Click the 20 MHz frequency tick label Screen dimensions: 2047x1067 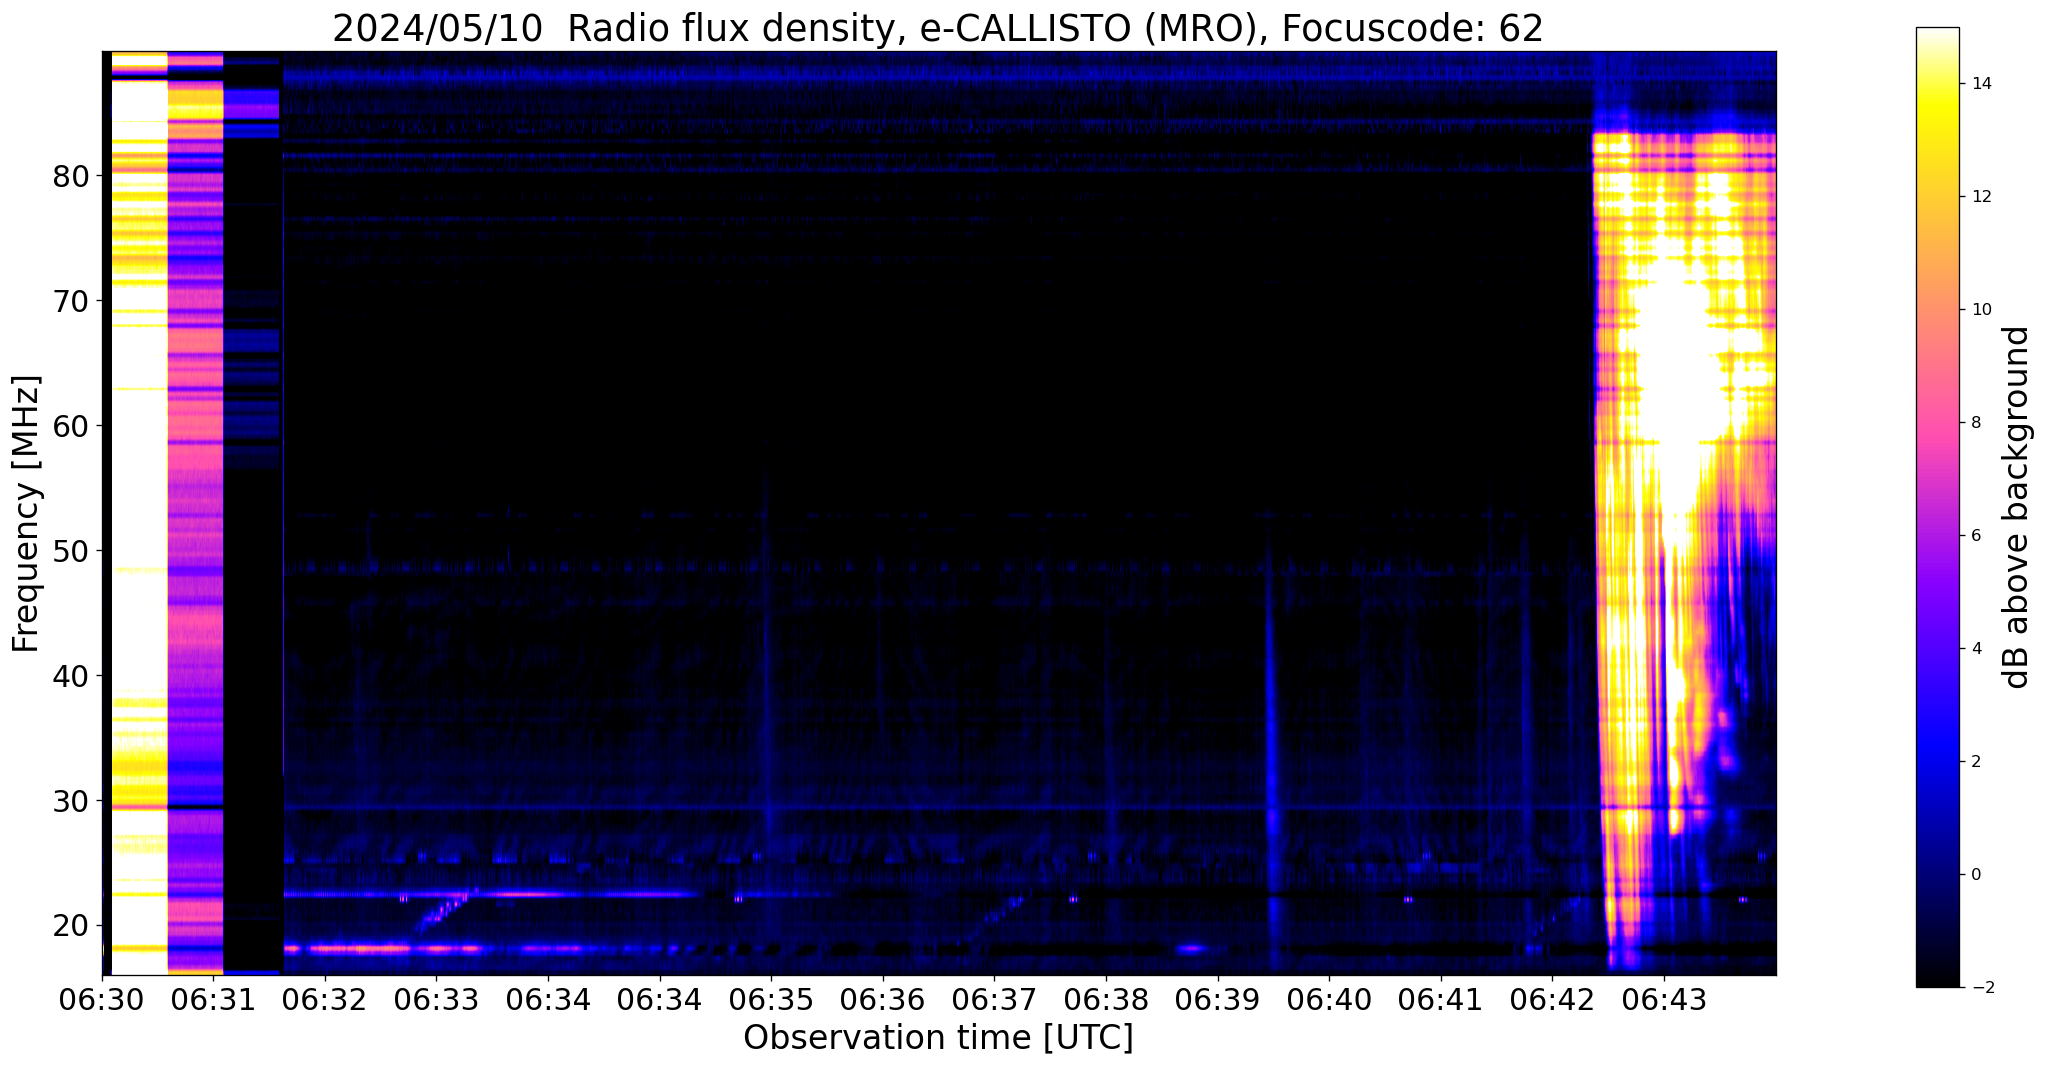70,926
